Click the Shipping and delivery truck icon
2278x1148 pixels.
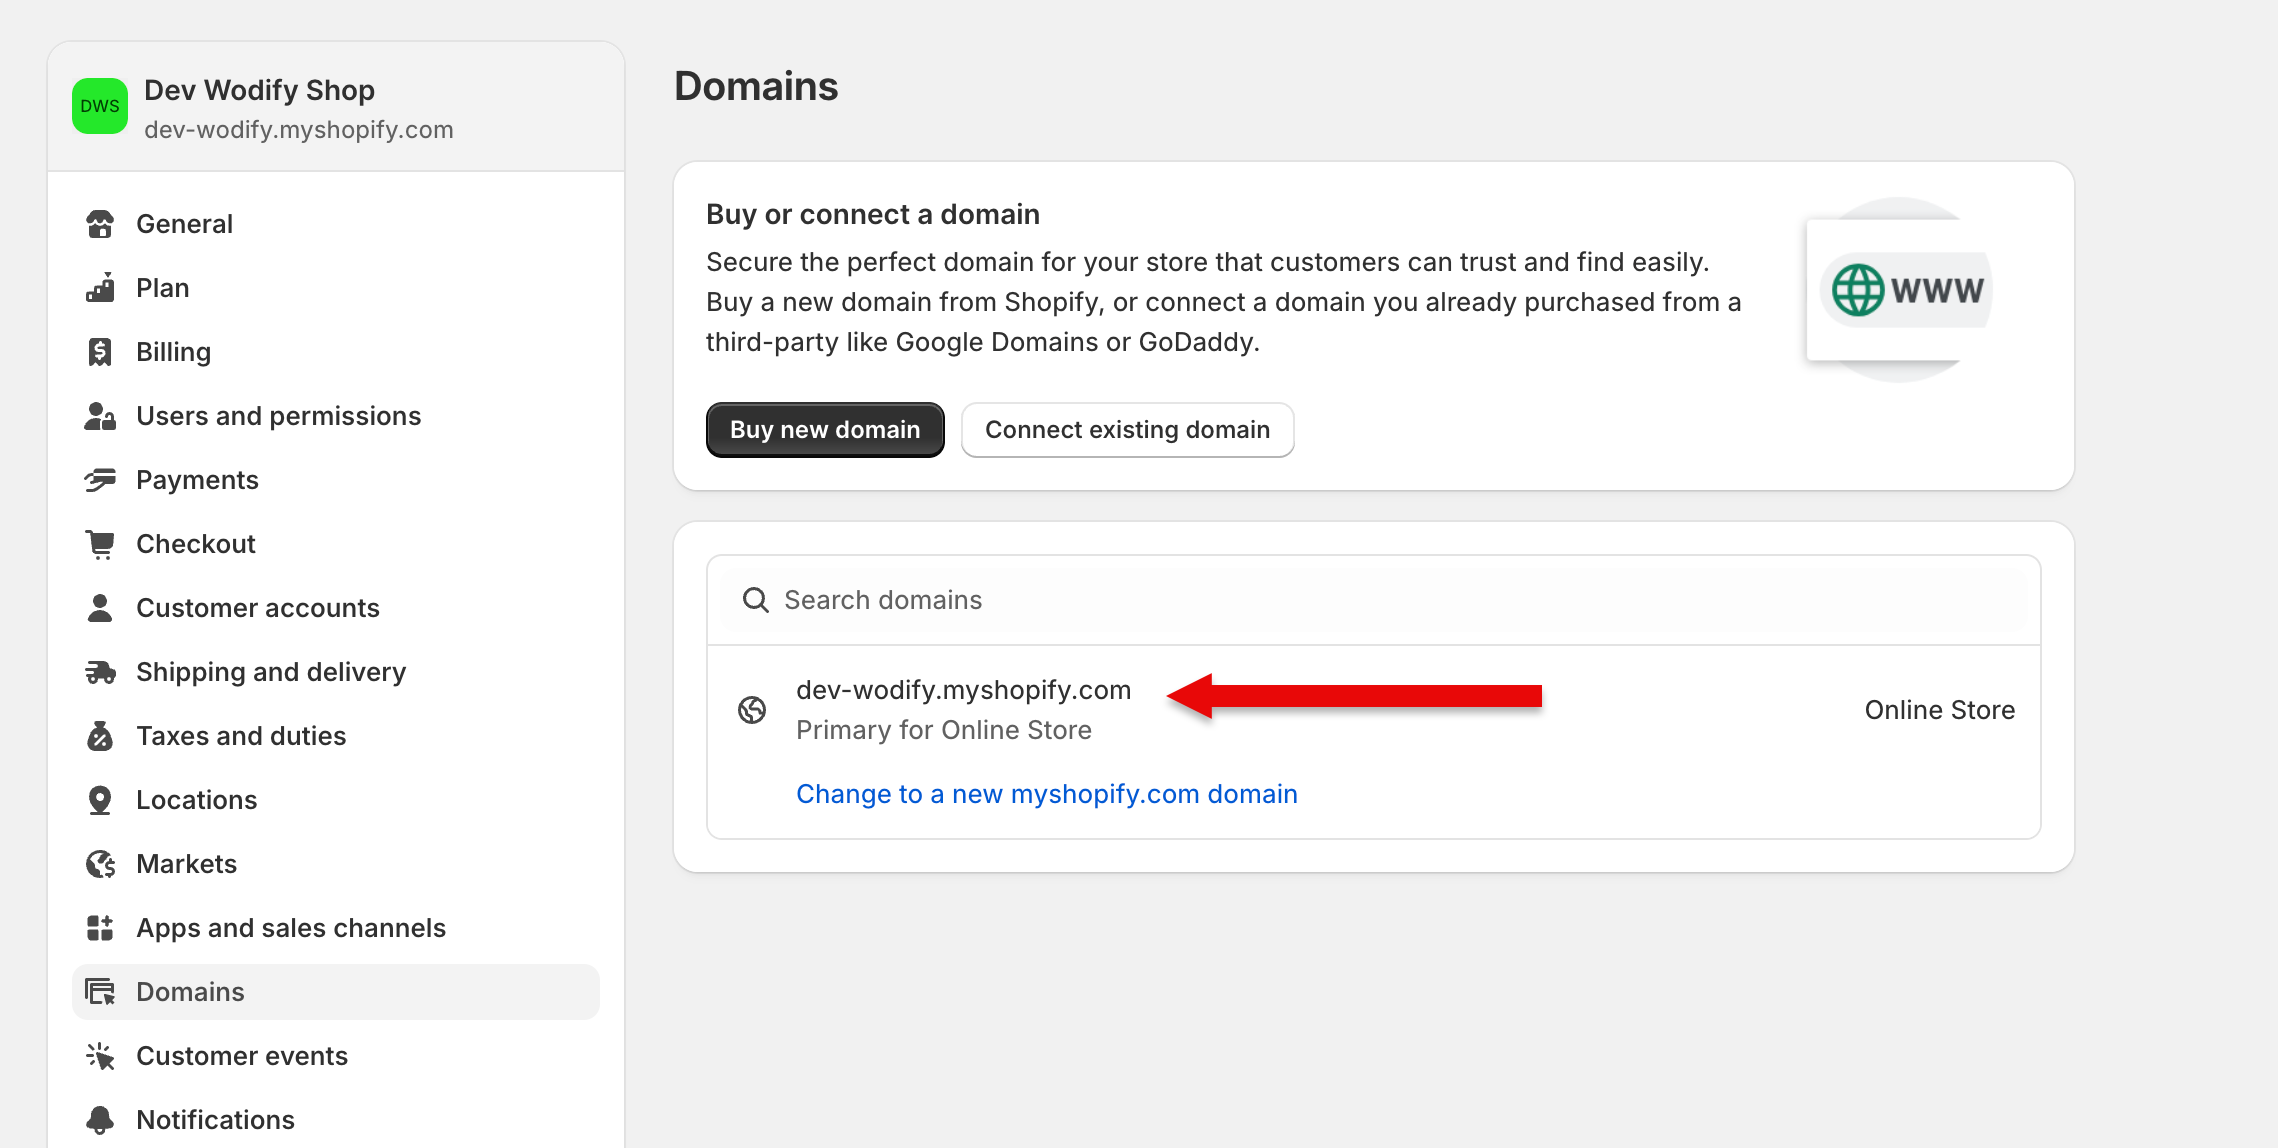tap(100, 672)
